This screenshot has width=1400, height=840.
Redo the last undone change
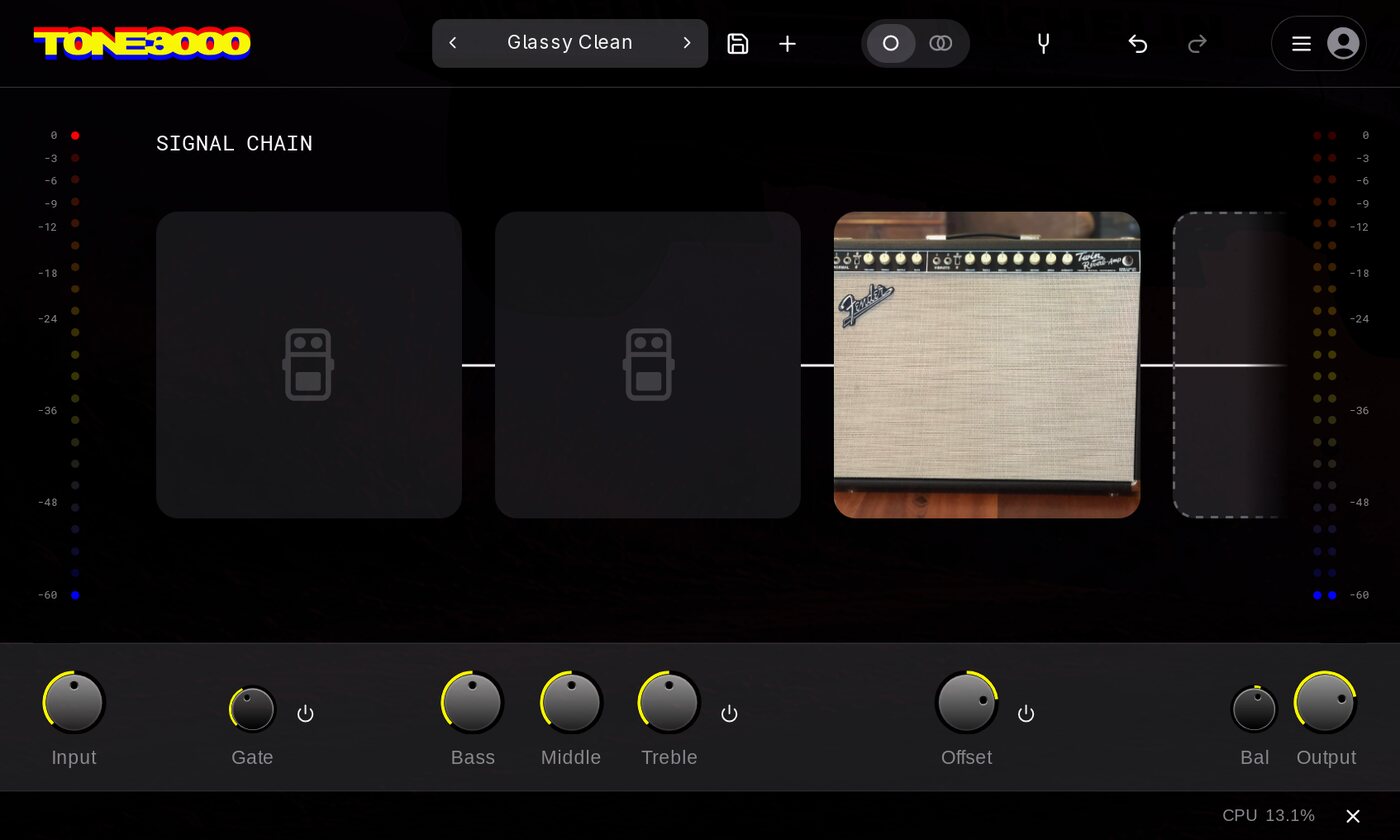(1197, 43)
